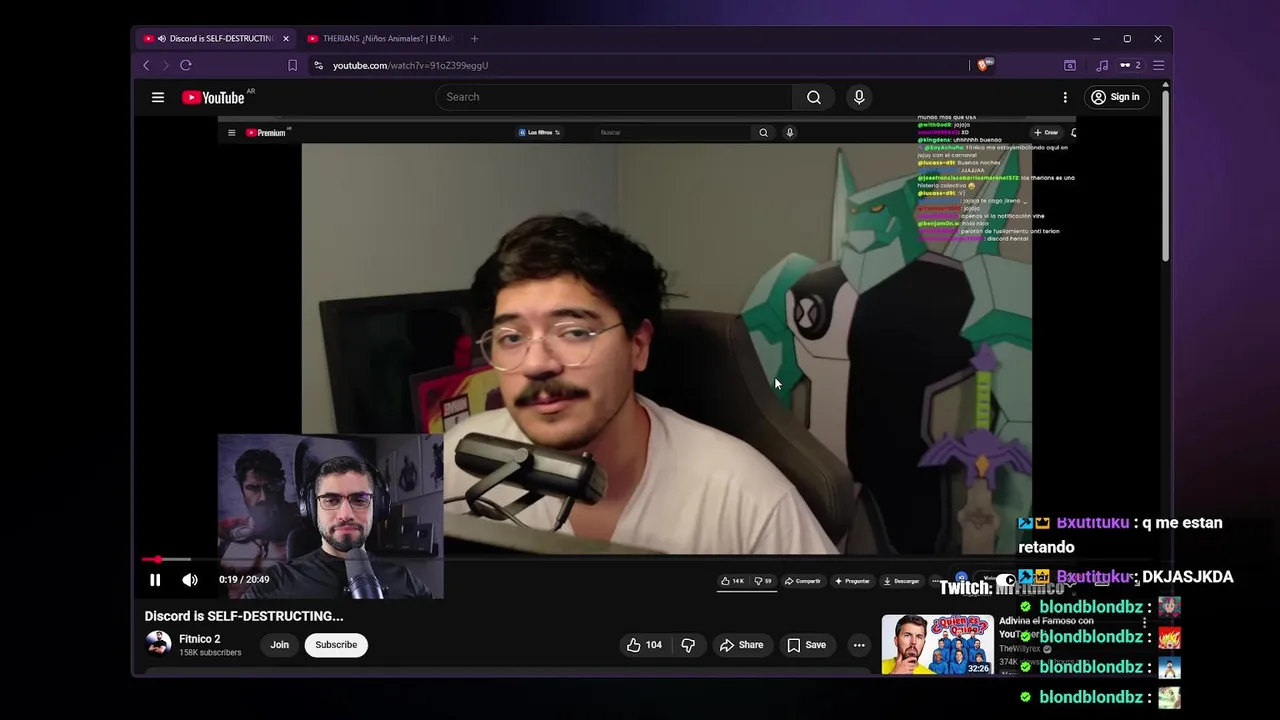Click inner video's 14K like count
This screenshot has width=1280, height=720.
[x=733, y=581]
